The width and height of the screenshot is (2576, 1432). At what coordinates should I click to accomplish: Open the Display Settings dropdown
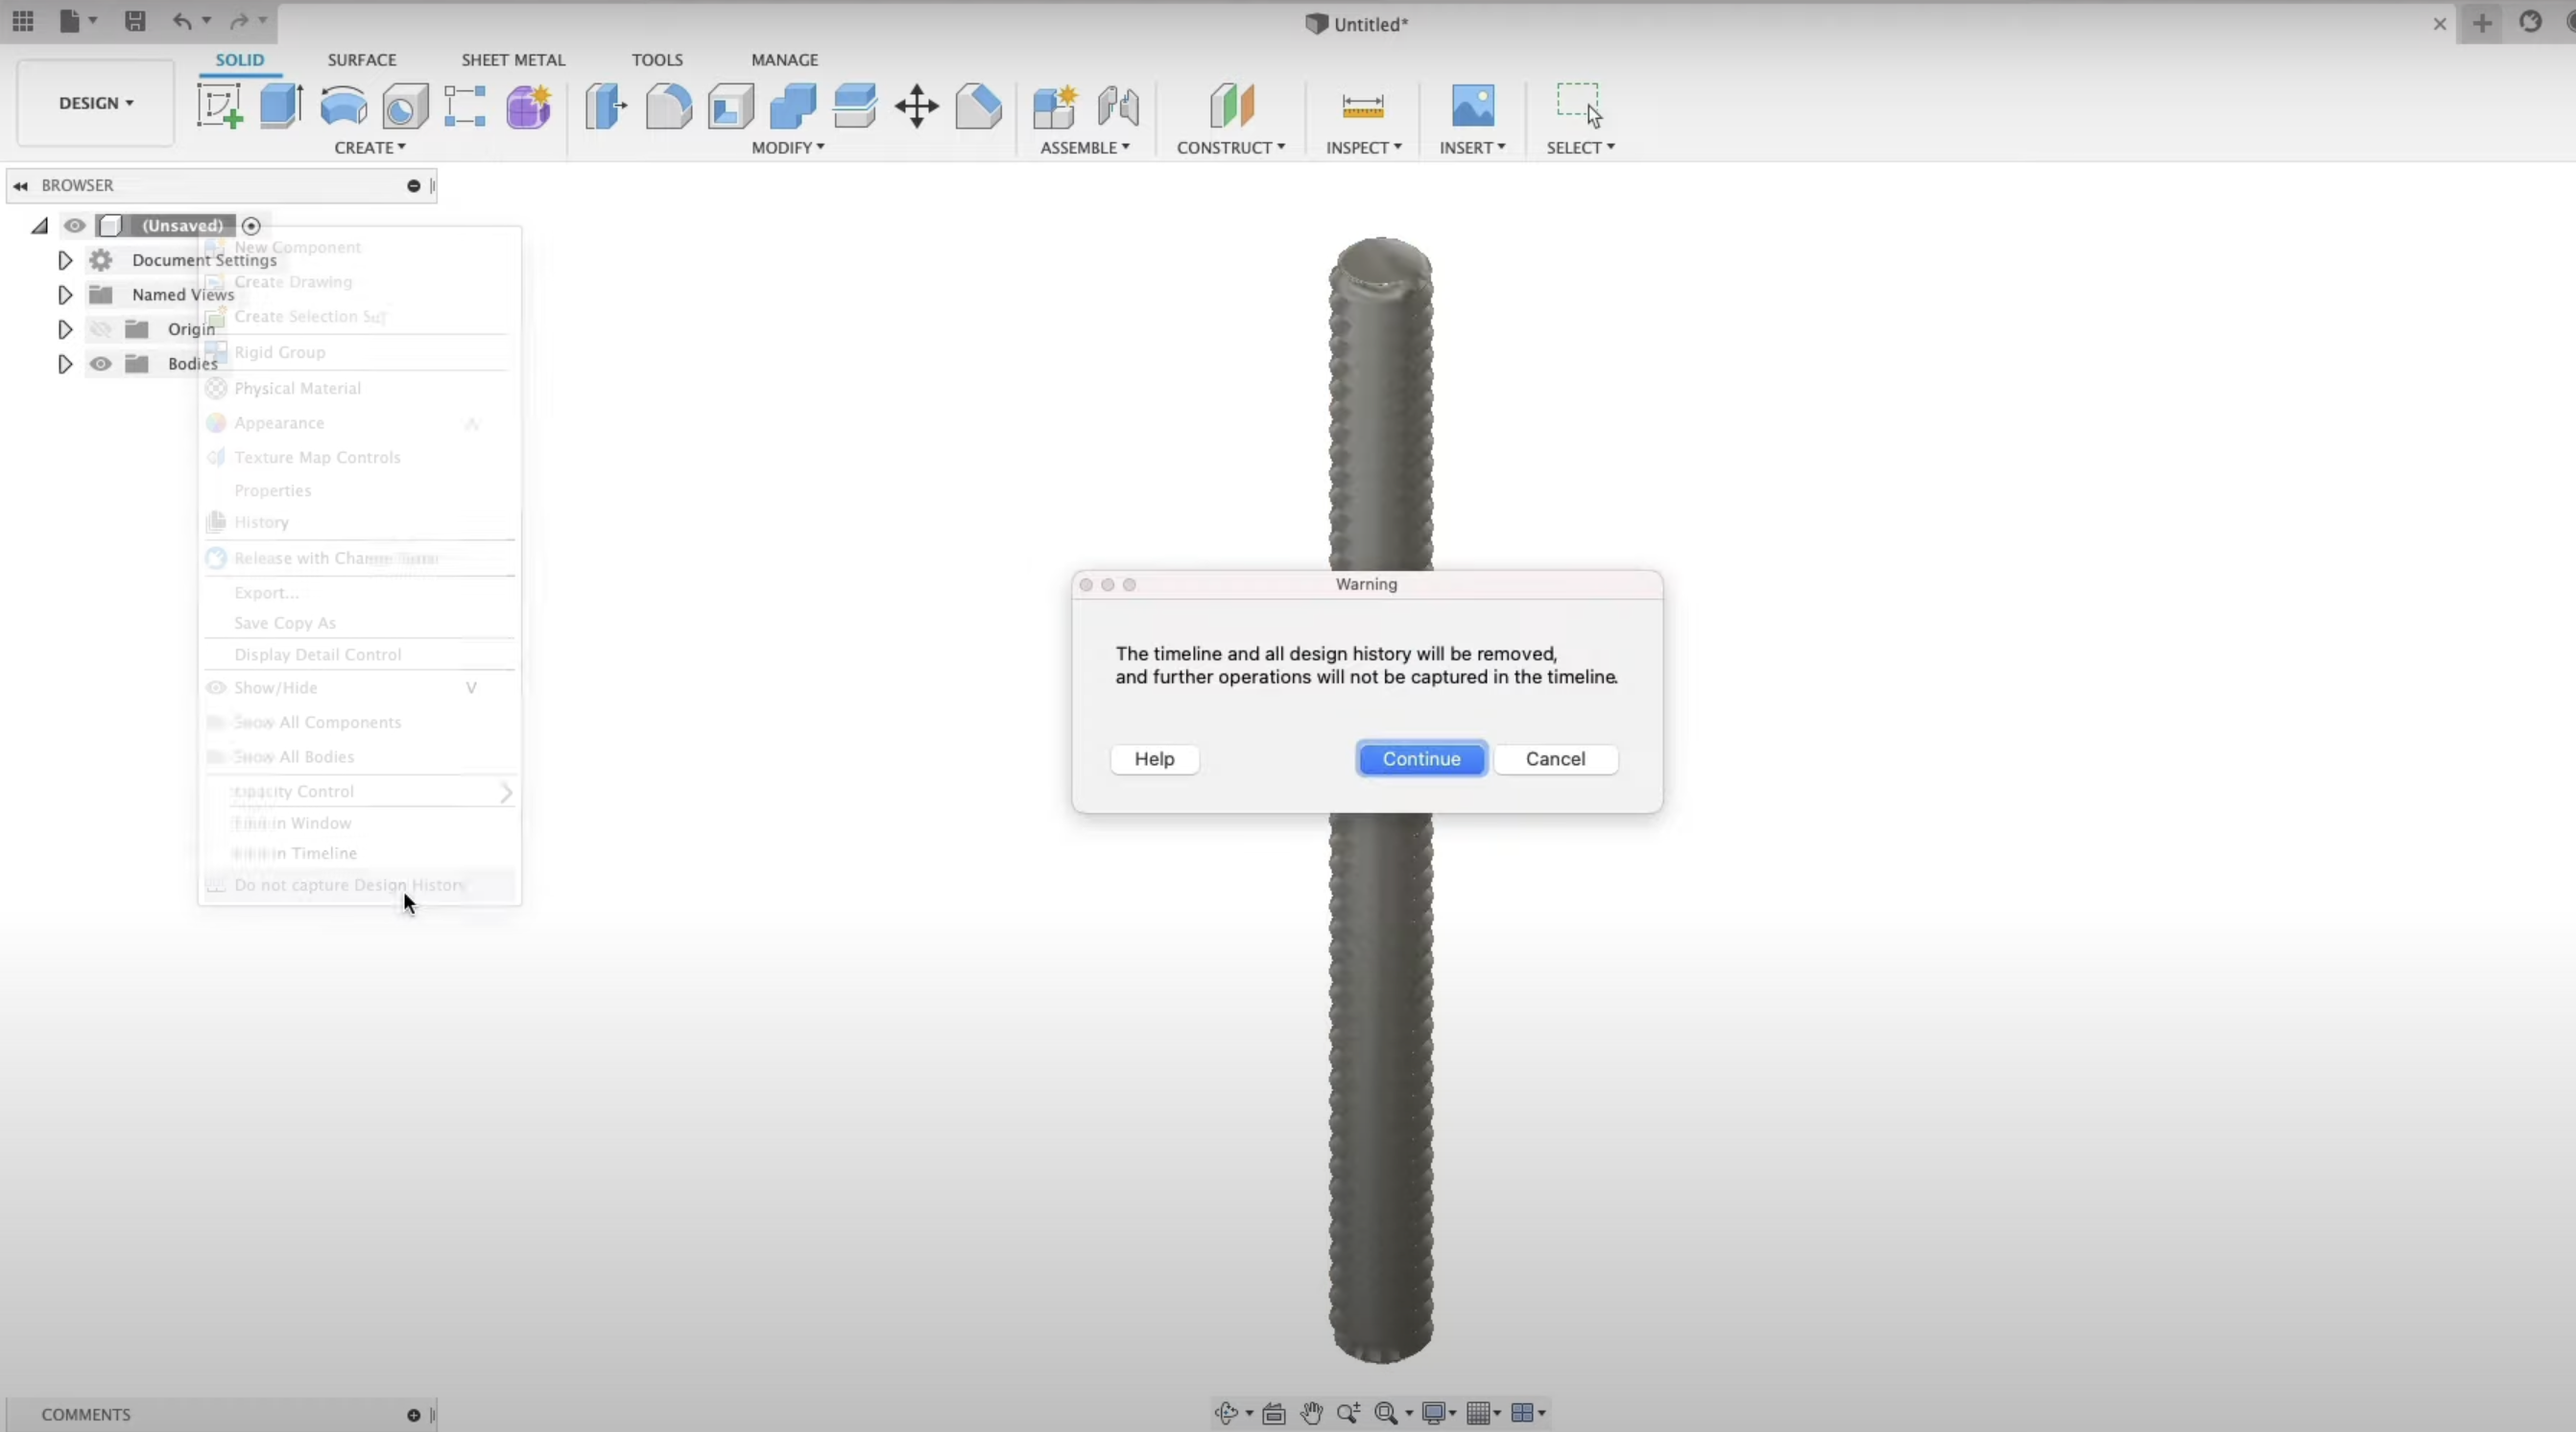point(1439,1412)
